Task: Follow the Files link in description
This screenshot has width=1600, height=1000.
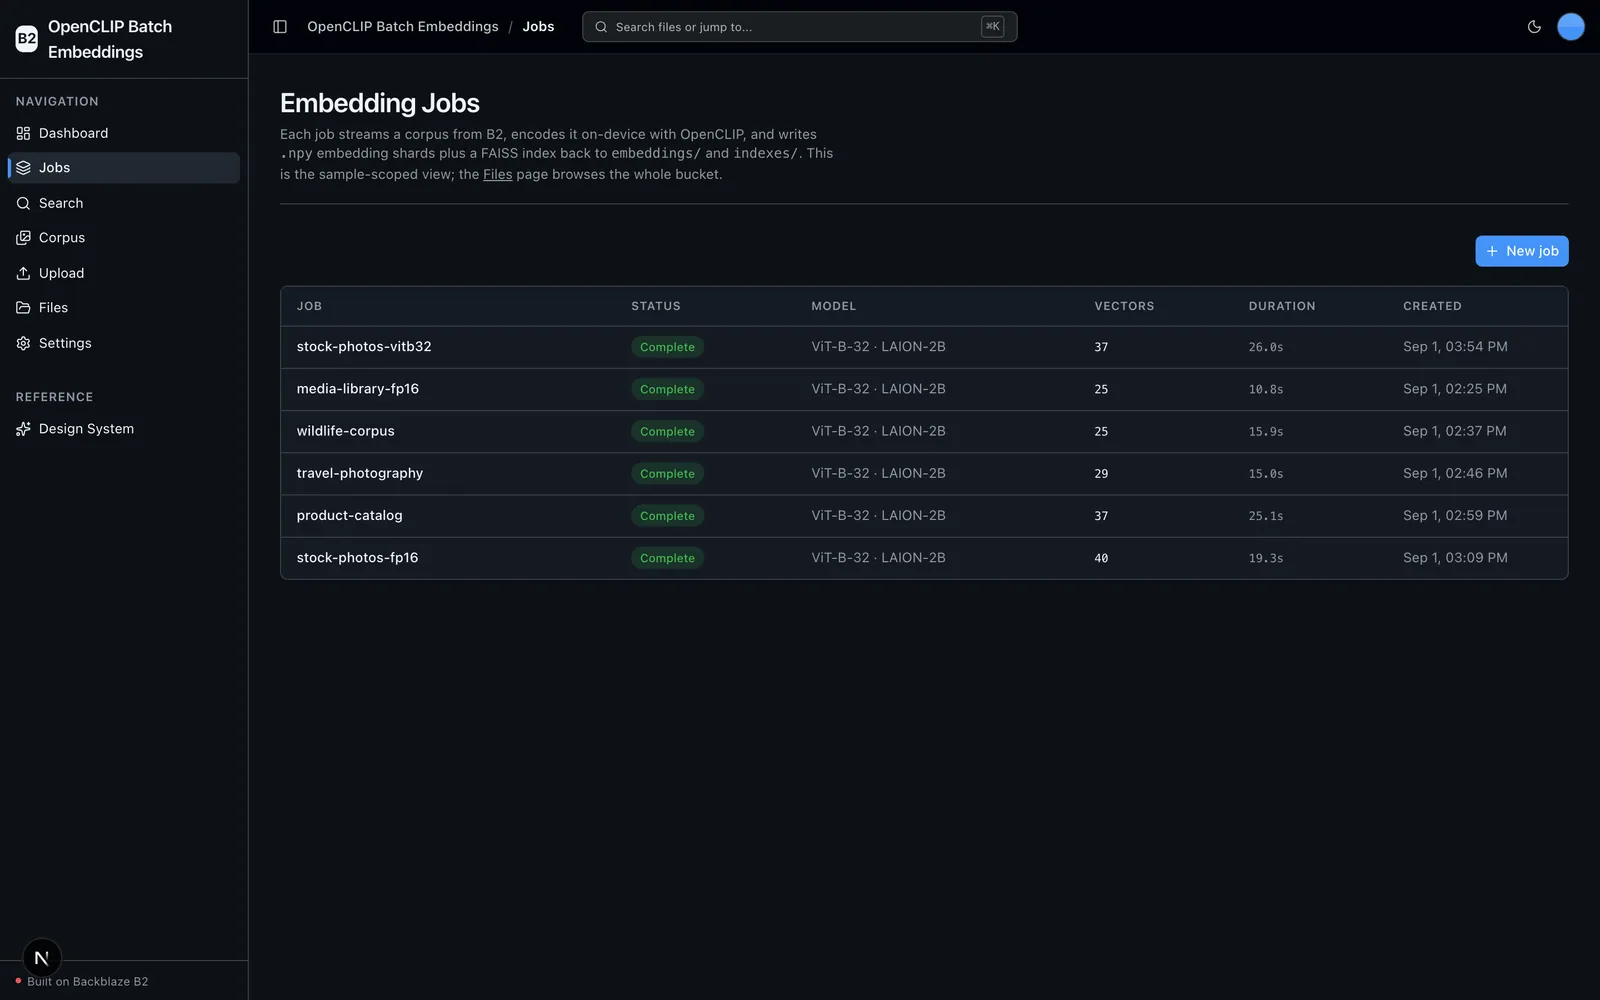Action: 497,174
